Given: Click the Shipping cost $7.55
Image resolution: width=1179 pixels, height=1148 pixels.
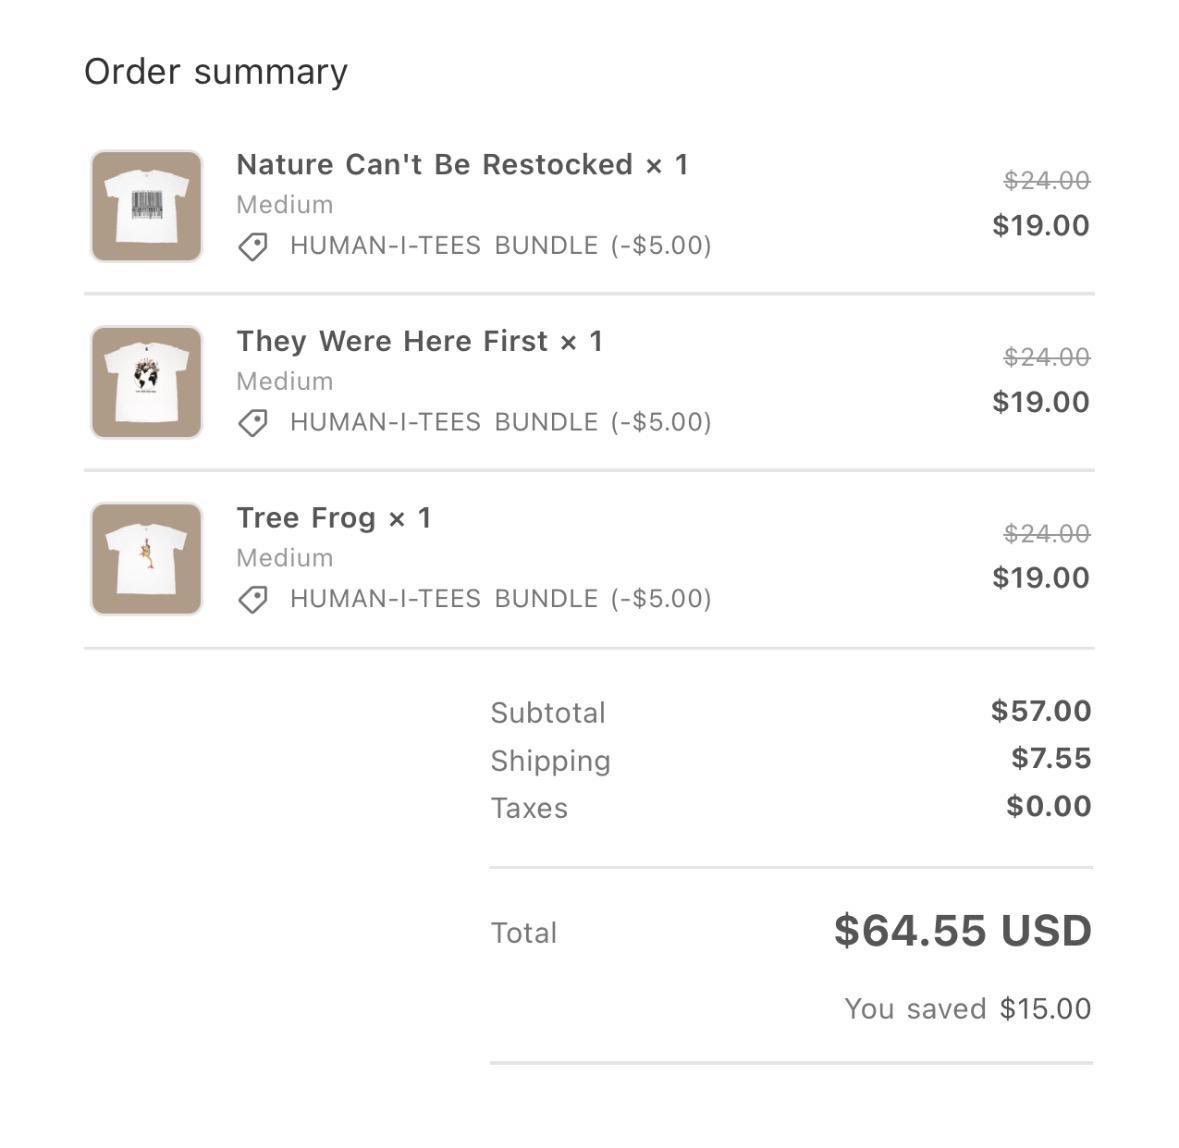Looking at the screenshot, I should point(1050,759).
